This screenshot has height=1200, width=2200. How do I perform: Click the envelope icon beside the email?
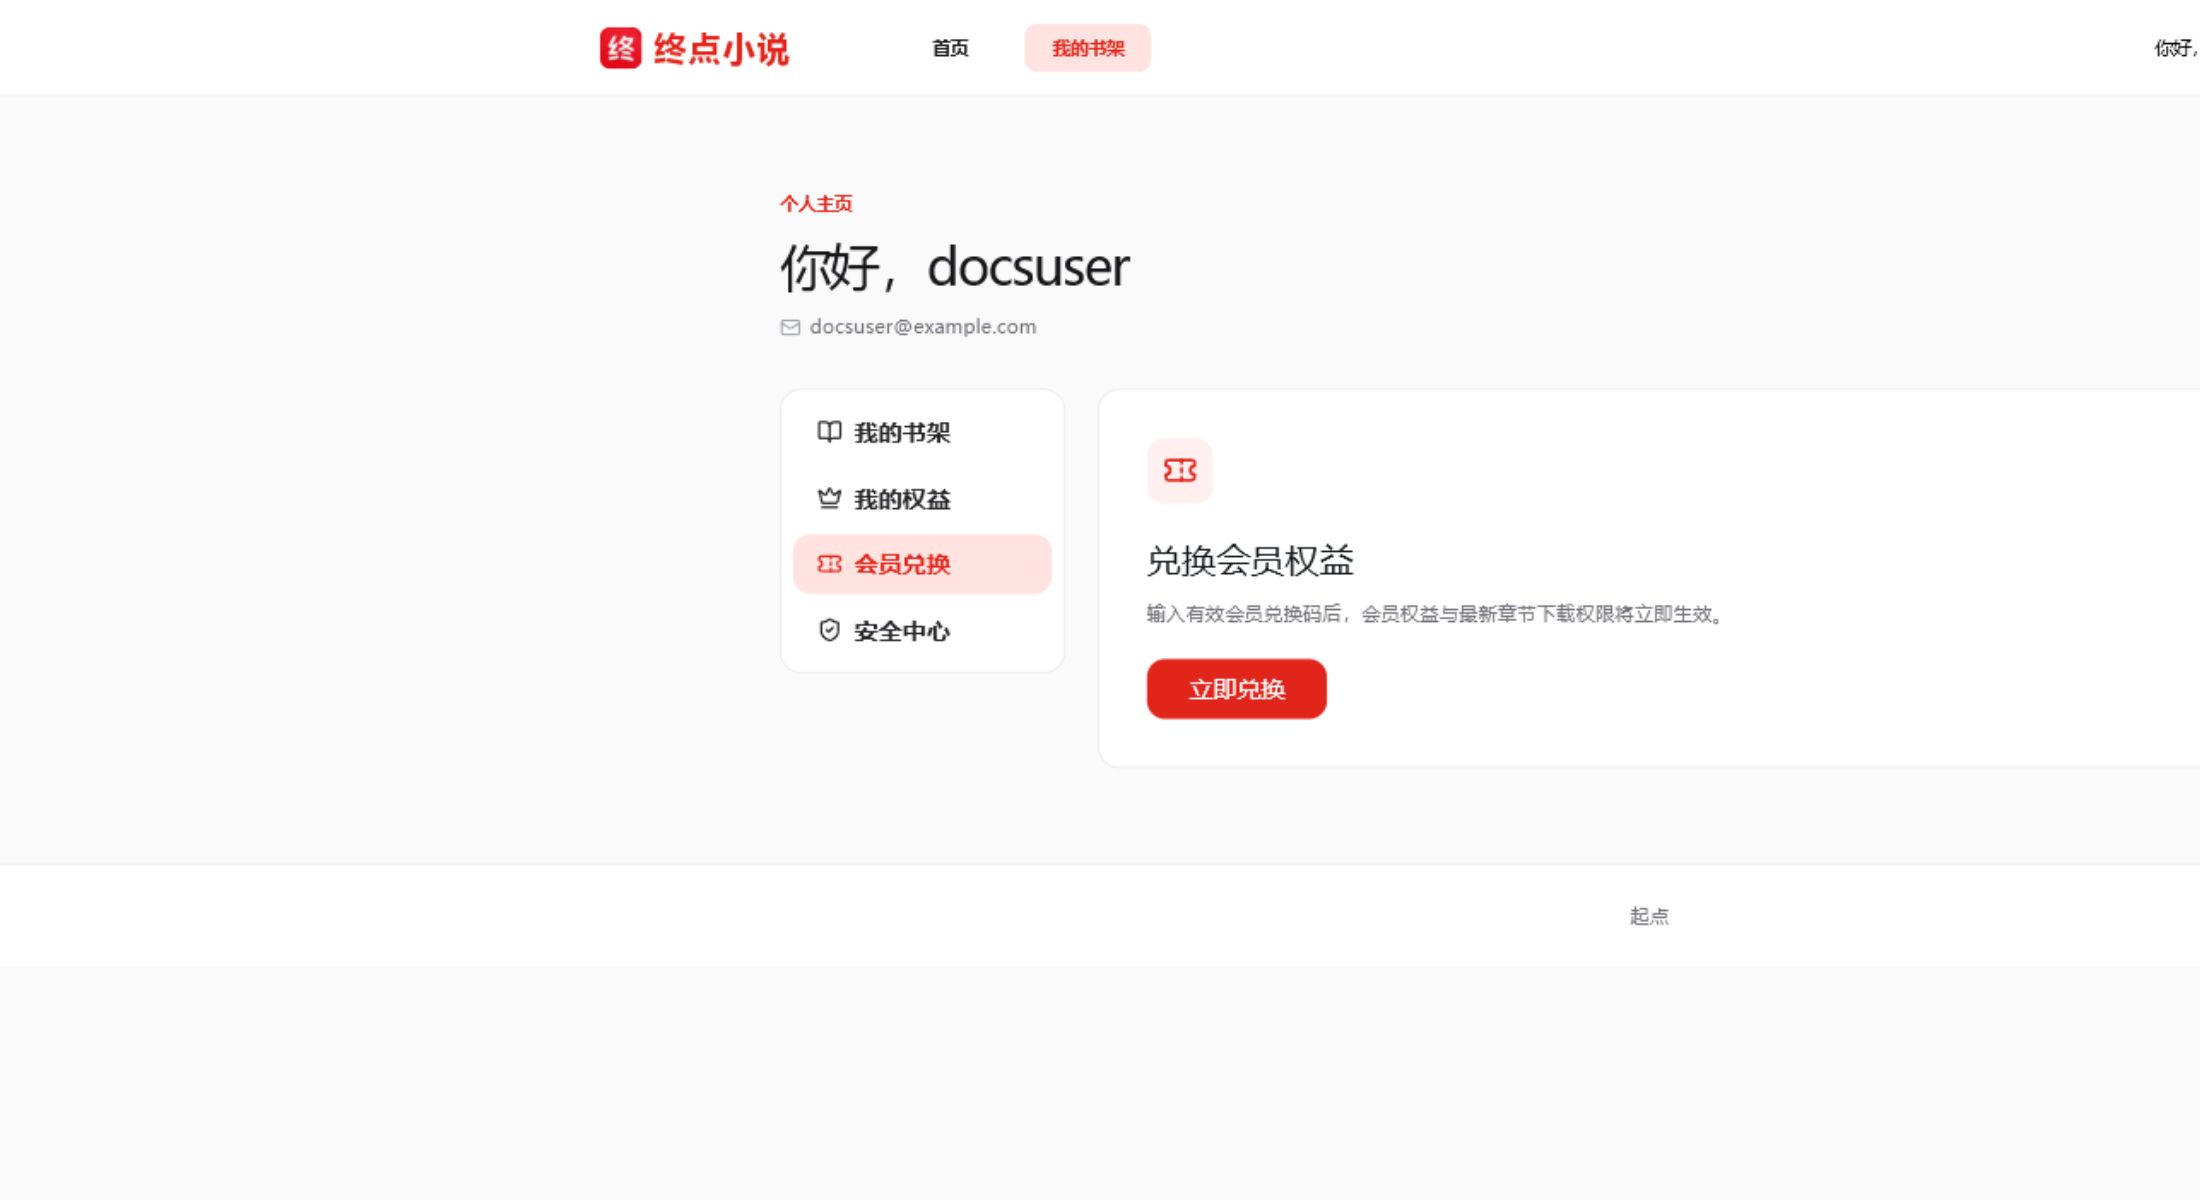790,327
